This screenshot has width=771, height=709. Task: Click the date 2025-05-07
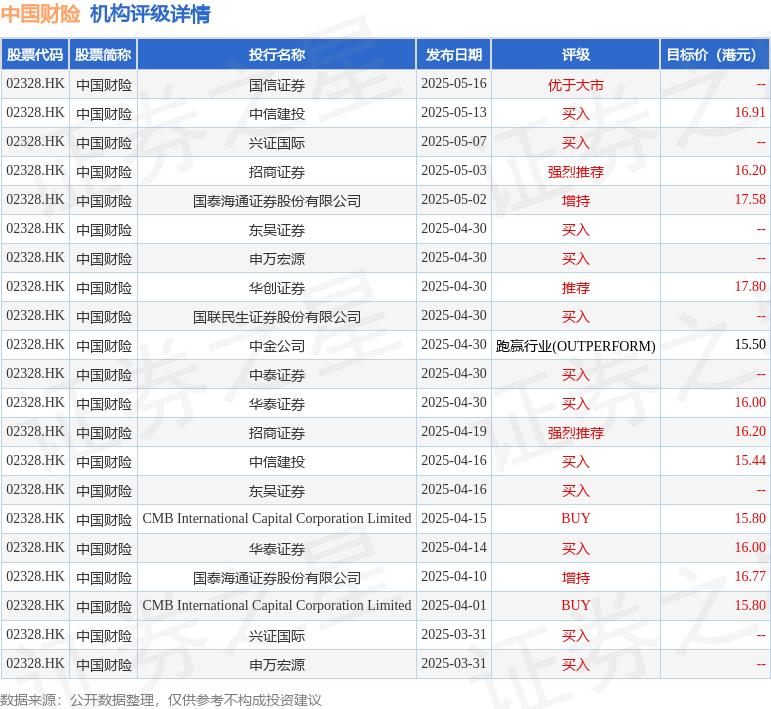[454, 142]
